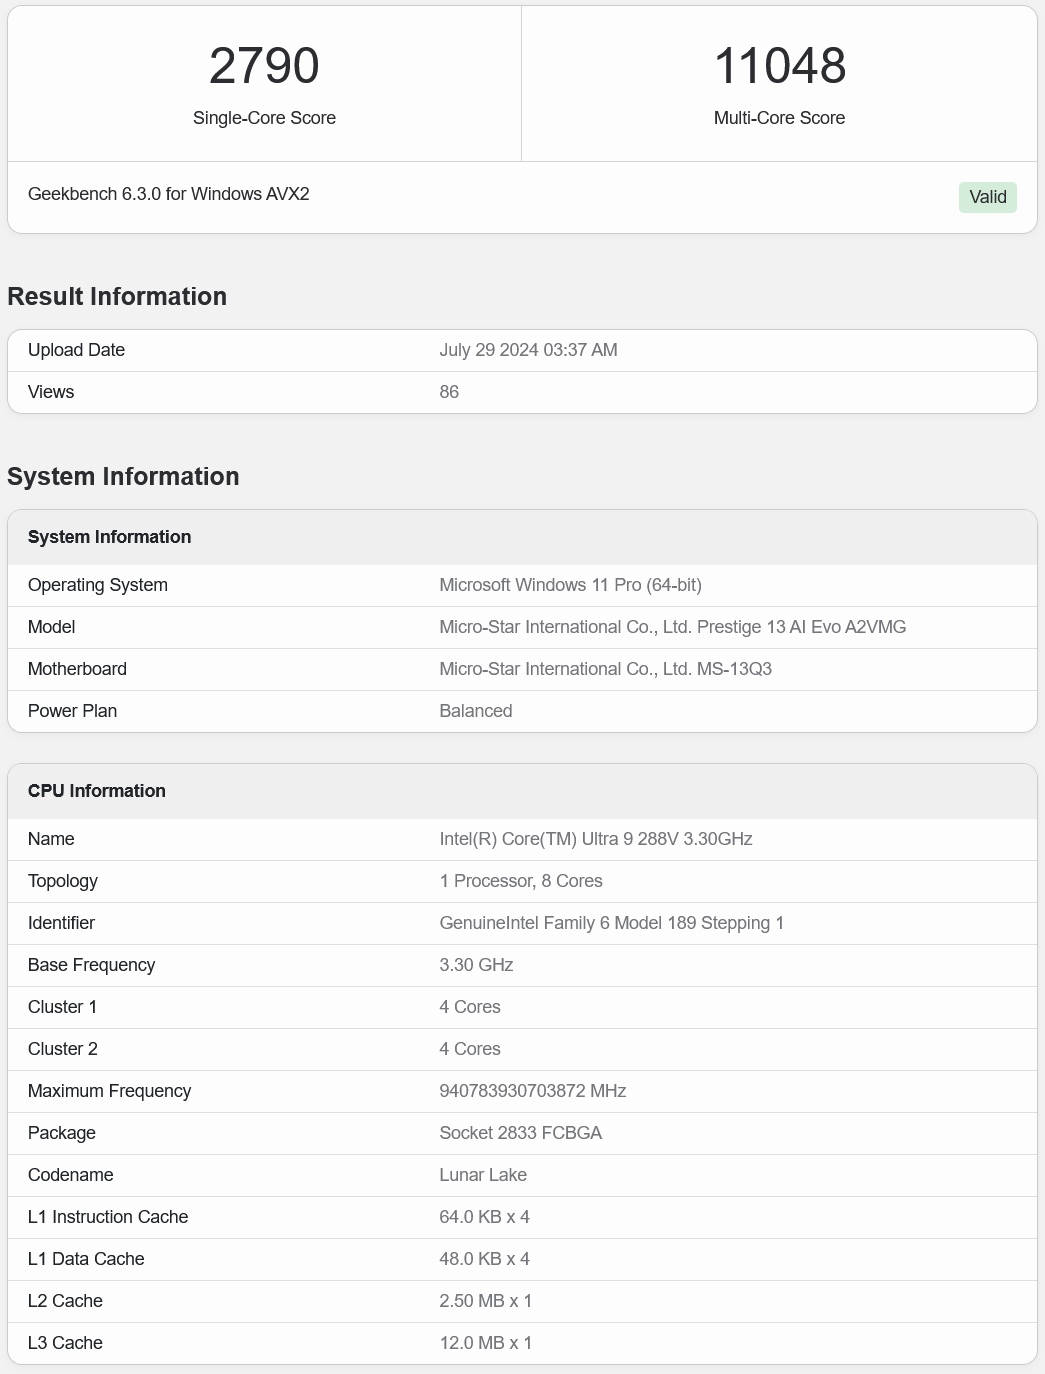Click the Balanced power plan value
Screen dimensions: 1045x1374
pos(476,711)
